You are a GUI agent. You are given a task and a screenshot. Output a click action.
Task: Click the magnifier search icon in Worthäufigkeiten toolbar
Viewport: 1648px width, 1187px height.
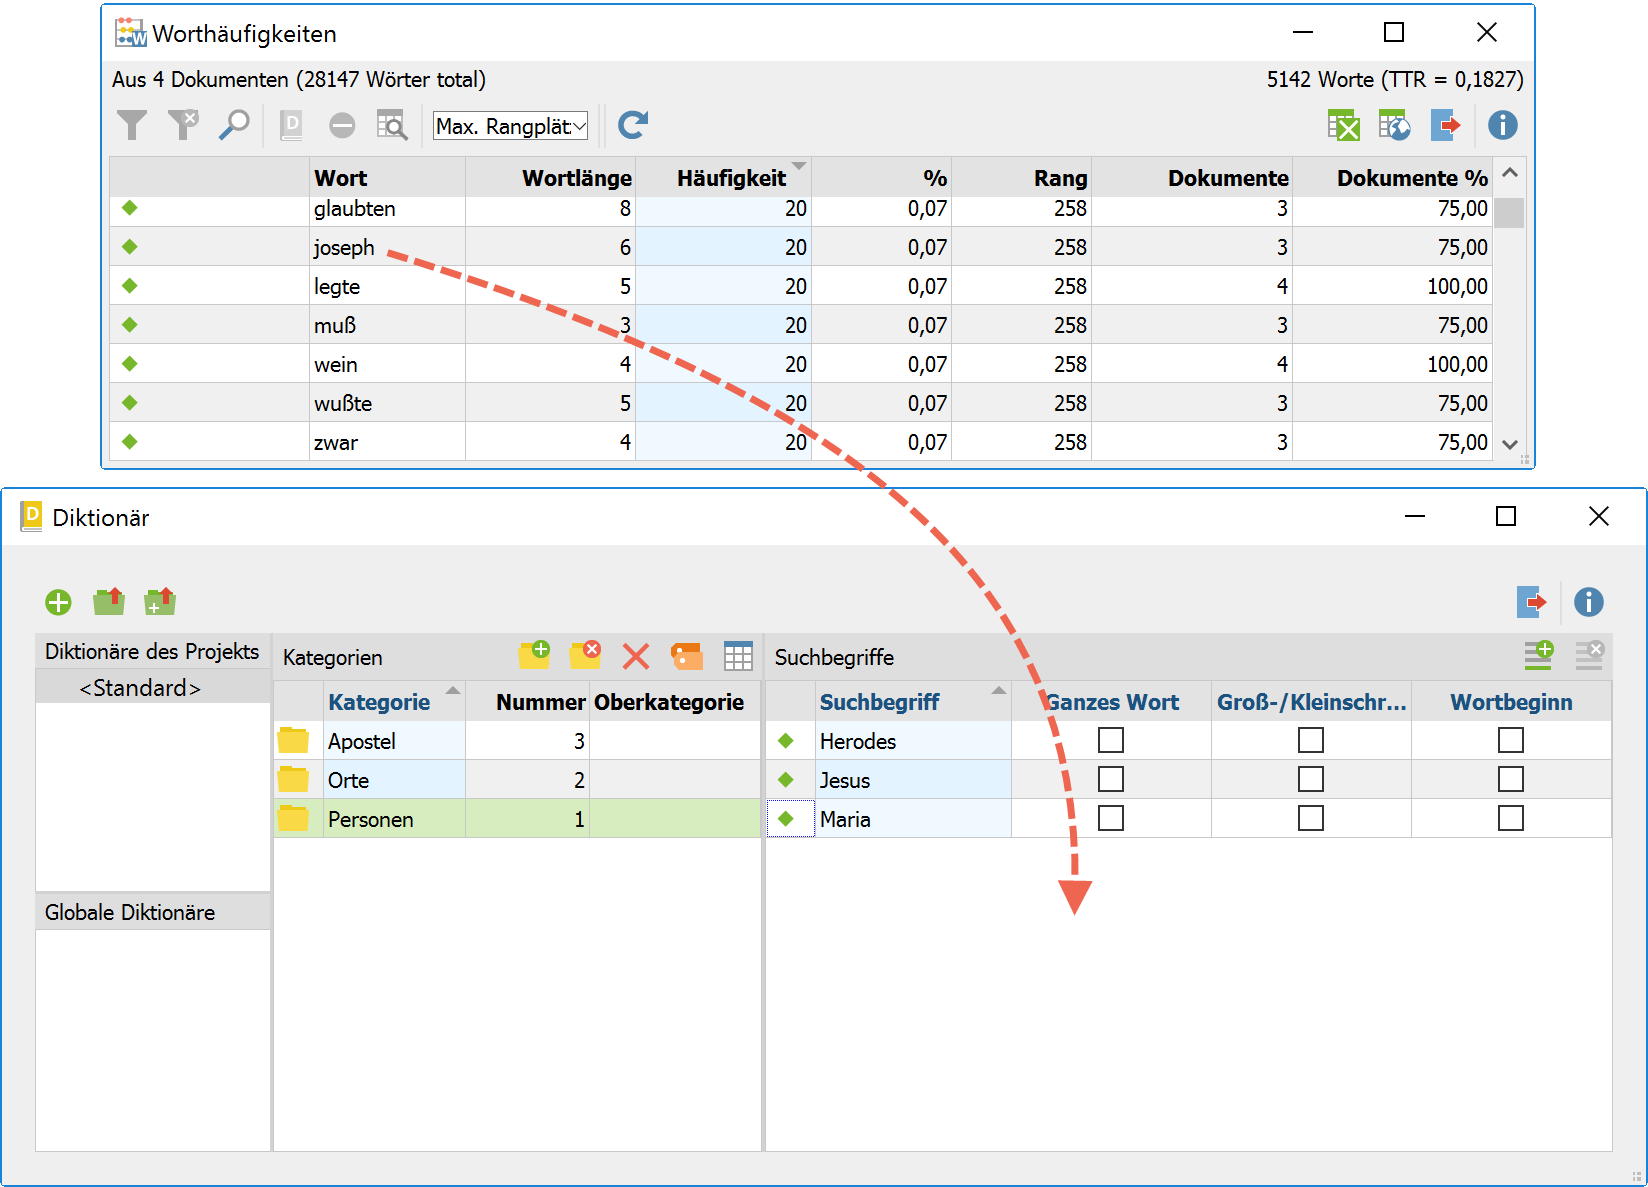[x=234, y=125]
